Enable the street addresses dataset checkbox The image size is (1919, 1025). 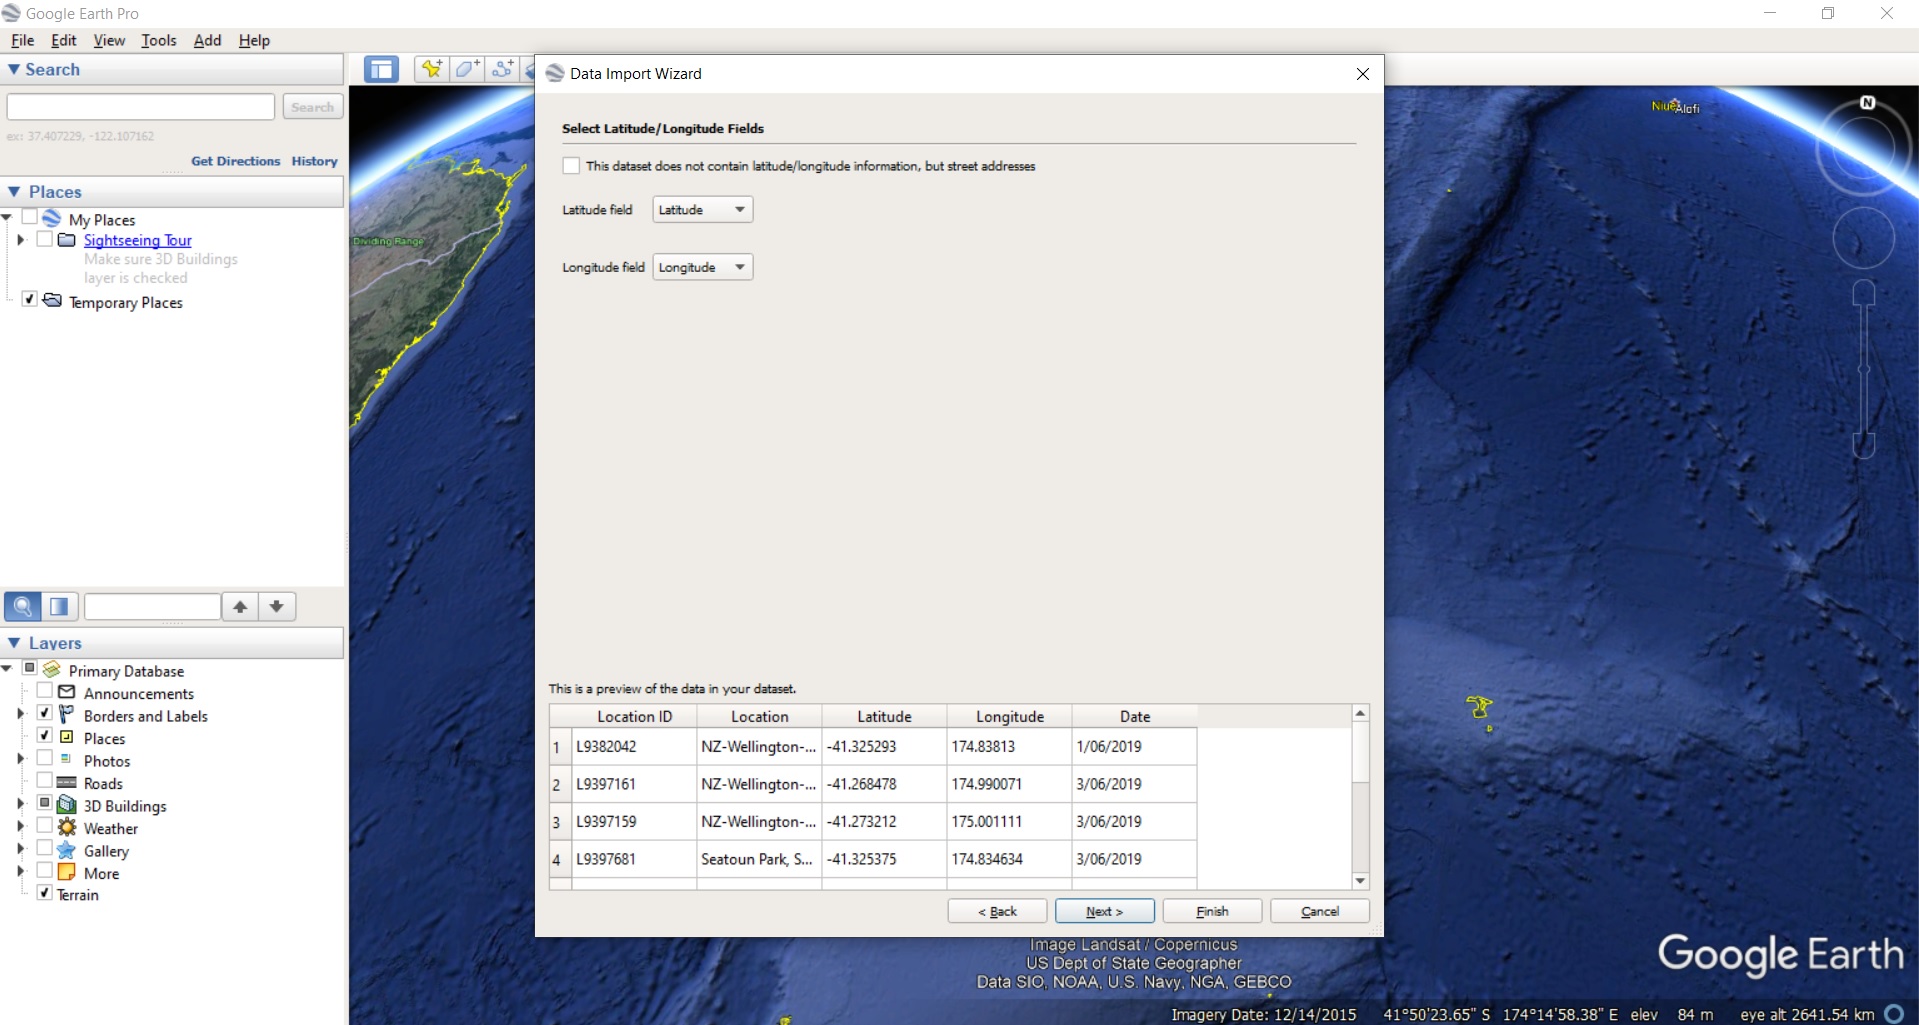pos(571,166)
